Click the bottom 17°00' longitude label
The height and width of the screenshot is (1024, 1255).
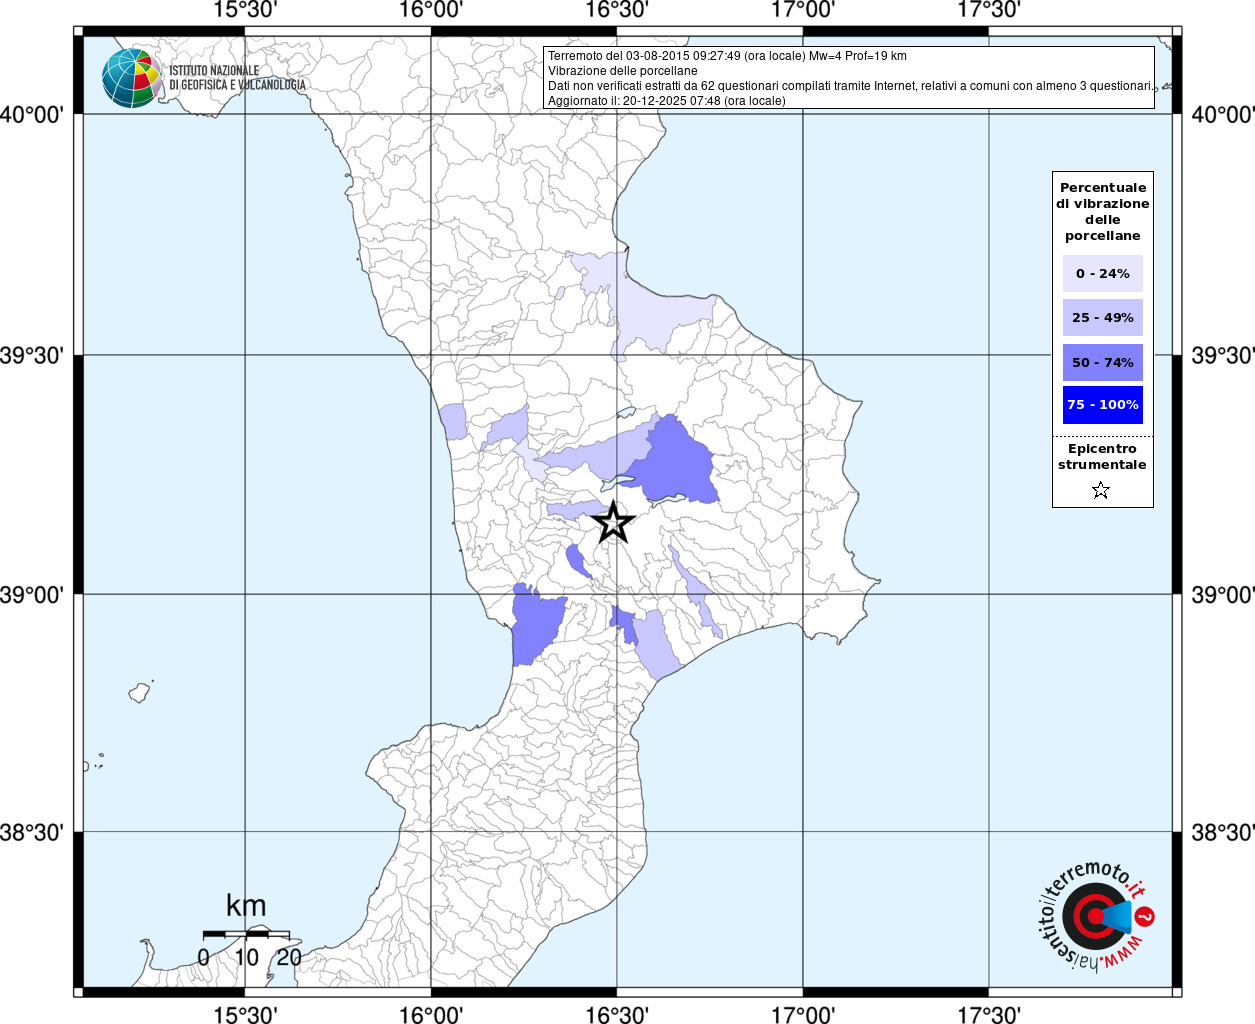803,1014
